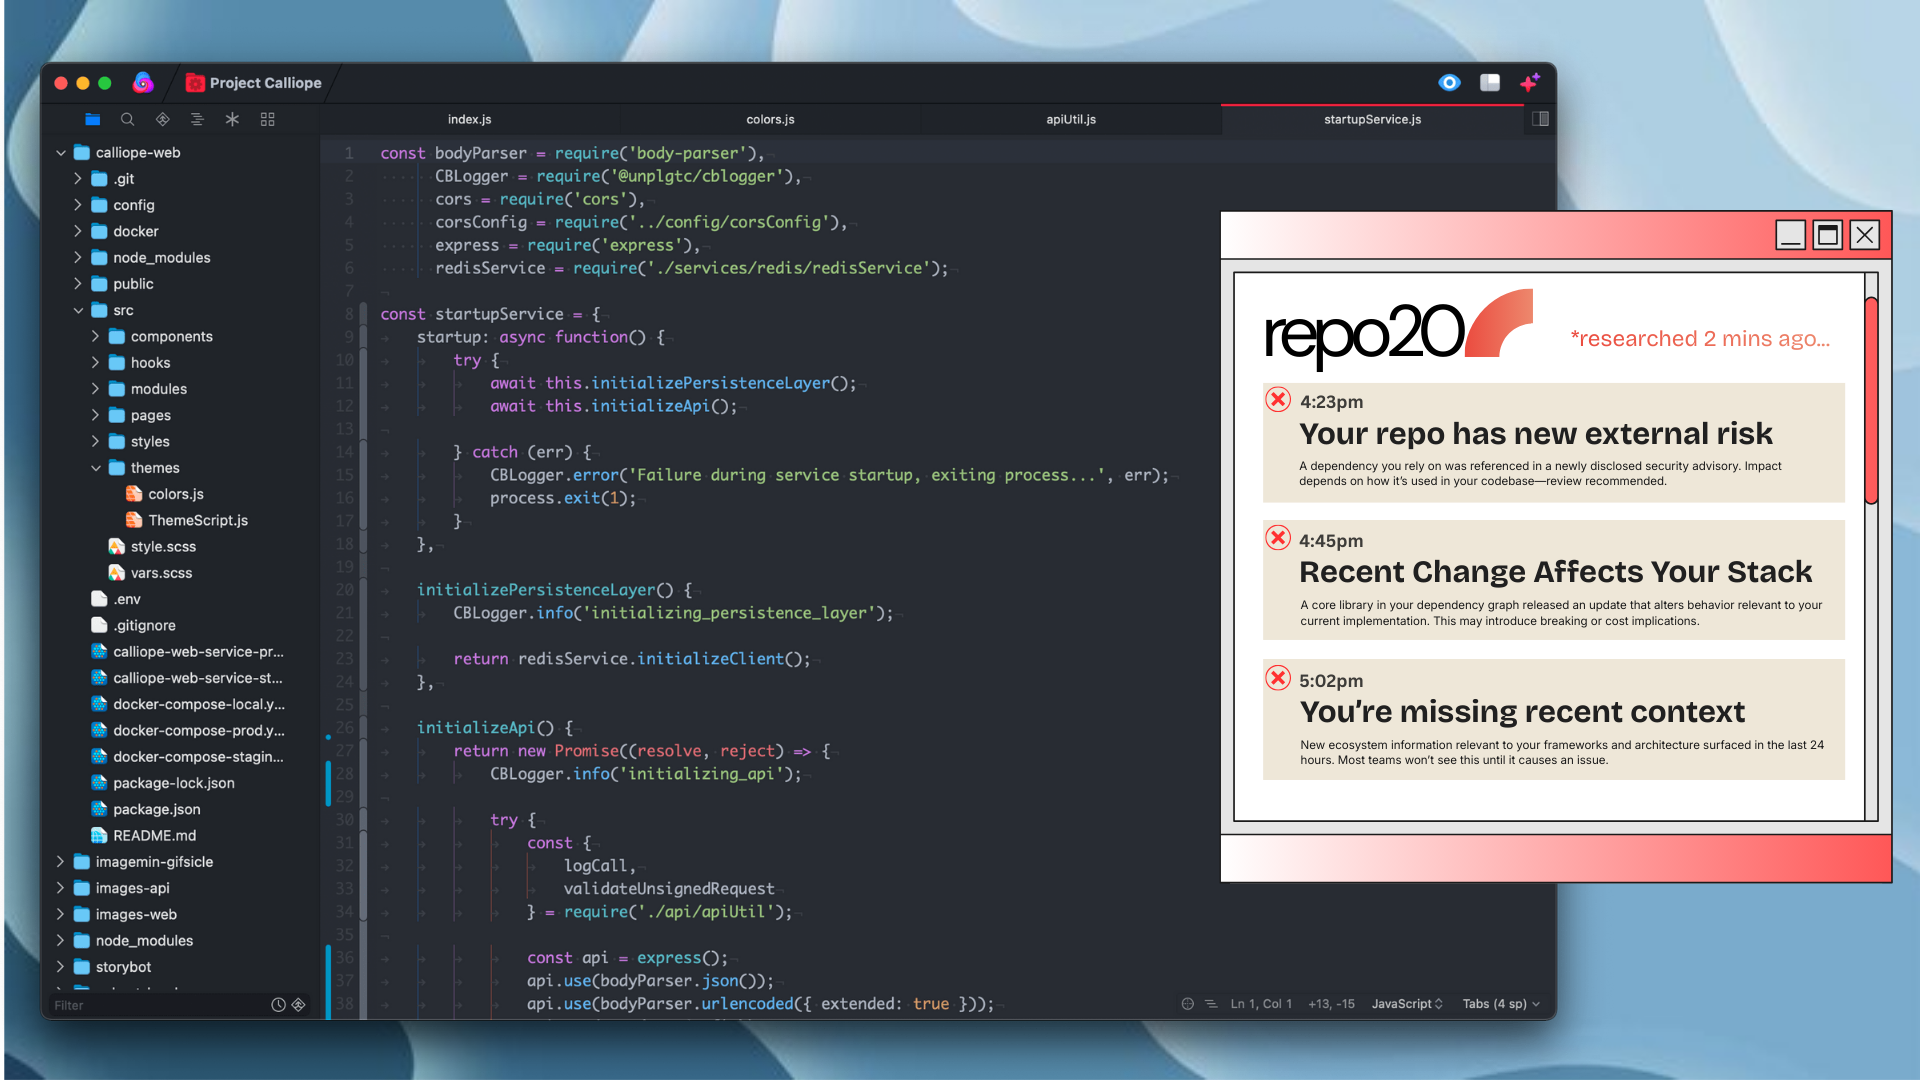Image resolution: width=1920 pixels, height=1080 pixels.
Task: Open the Tabs (4 sp) indentation dropdown
Action: click(x=1499, y=1003)
